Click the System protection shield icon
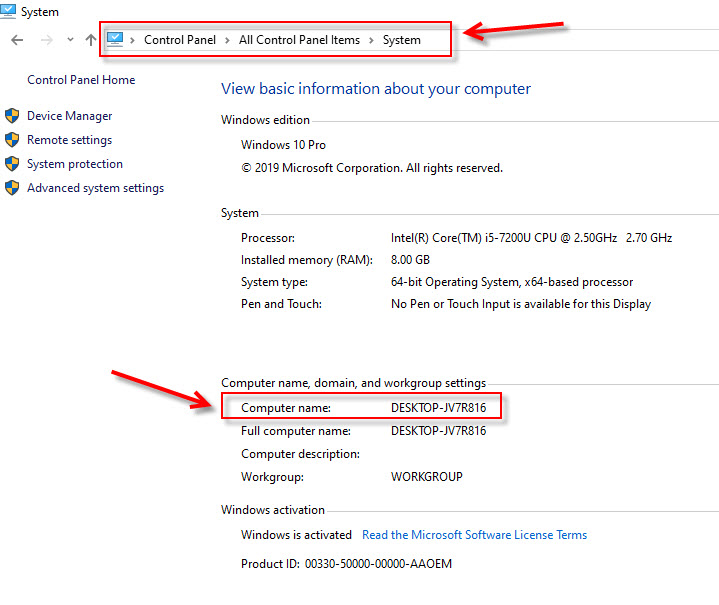Viewport: 719px width, 605px height. tap(12, 163)
